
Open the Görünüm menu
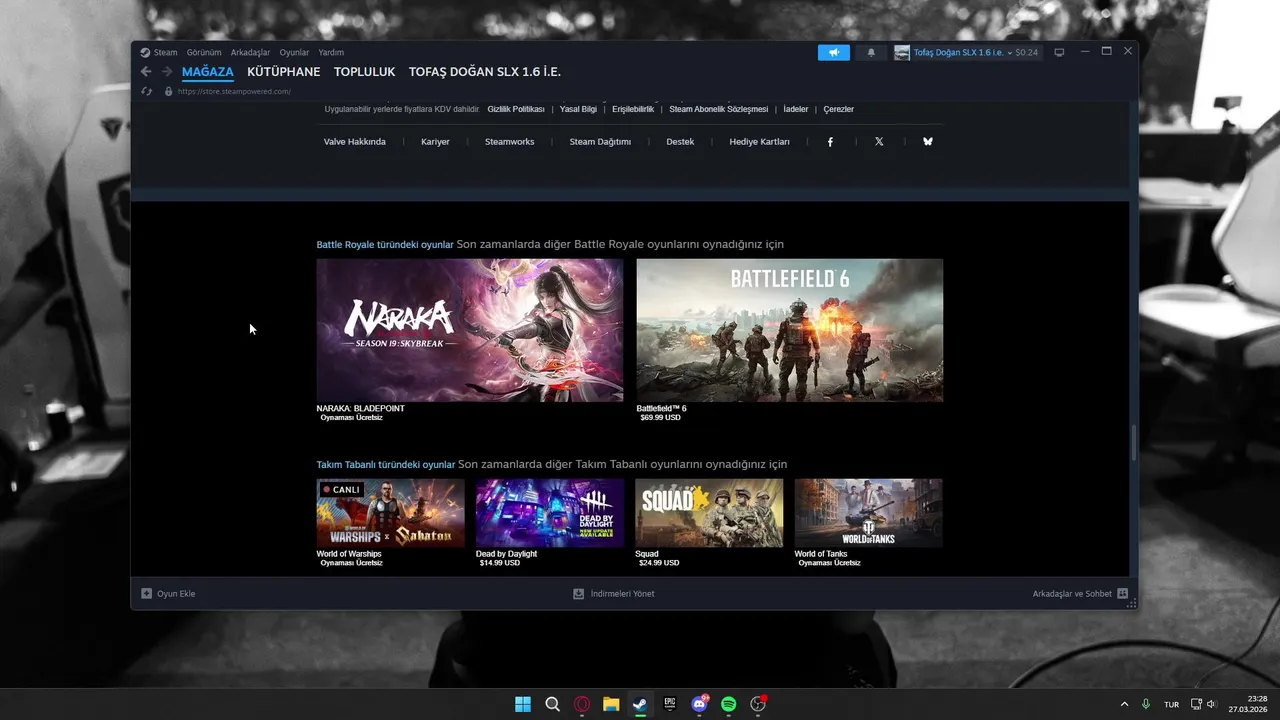click(x=204, y=52)
